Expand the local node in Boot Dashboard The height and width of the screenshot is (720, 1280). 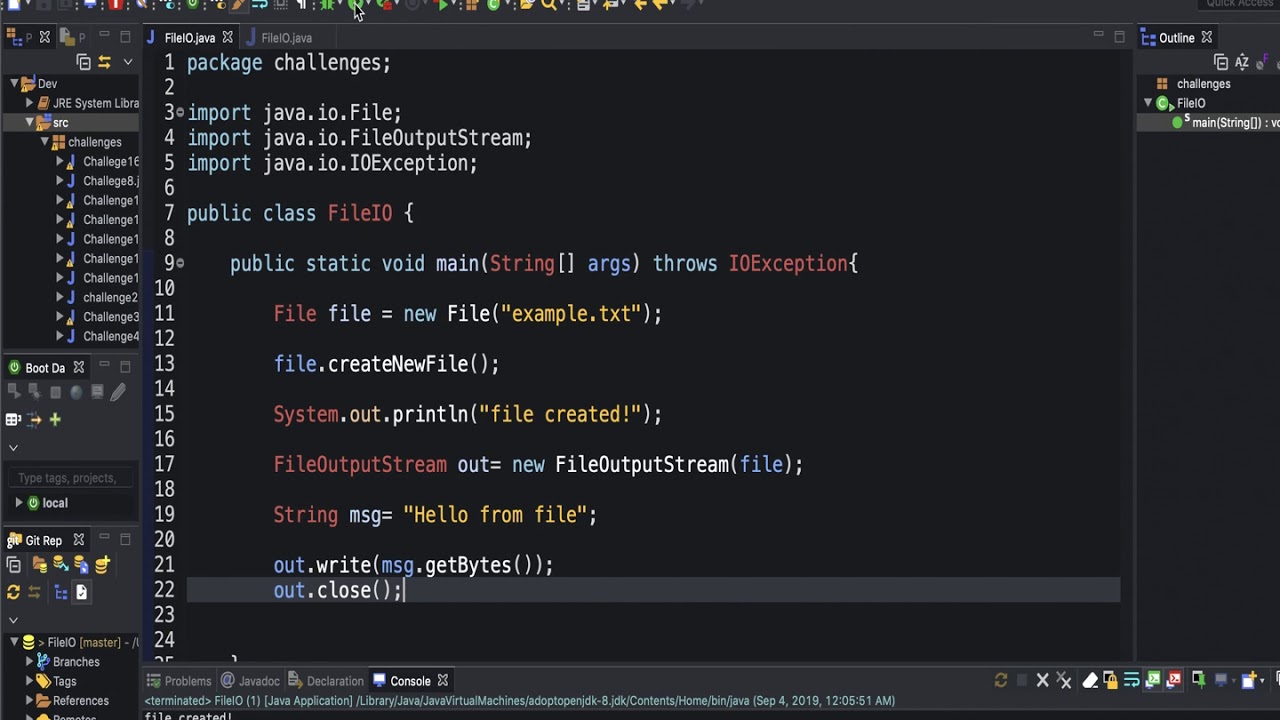(18, 503)
